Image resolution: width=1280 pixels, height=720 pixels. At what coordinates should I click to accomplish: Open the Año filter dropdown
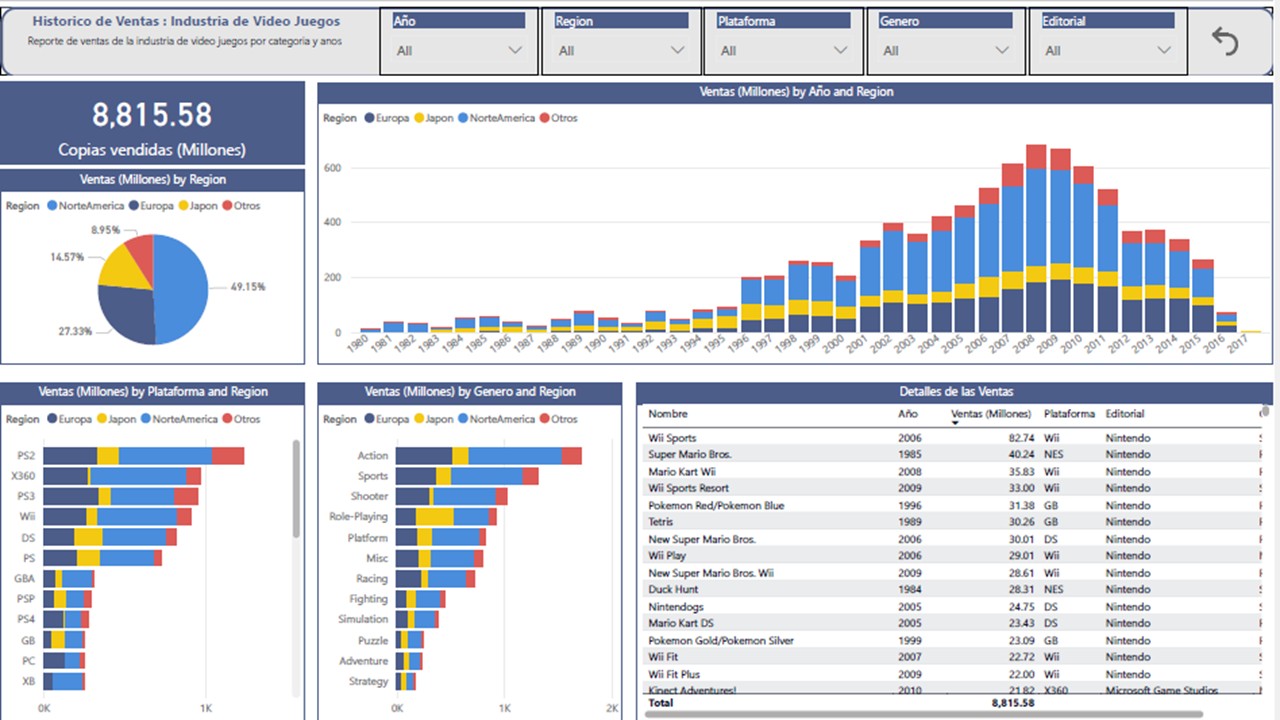[459, 51]
